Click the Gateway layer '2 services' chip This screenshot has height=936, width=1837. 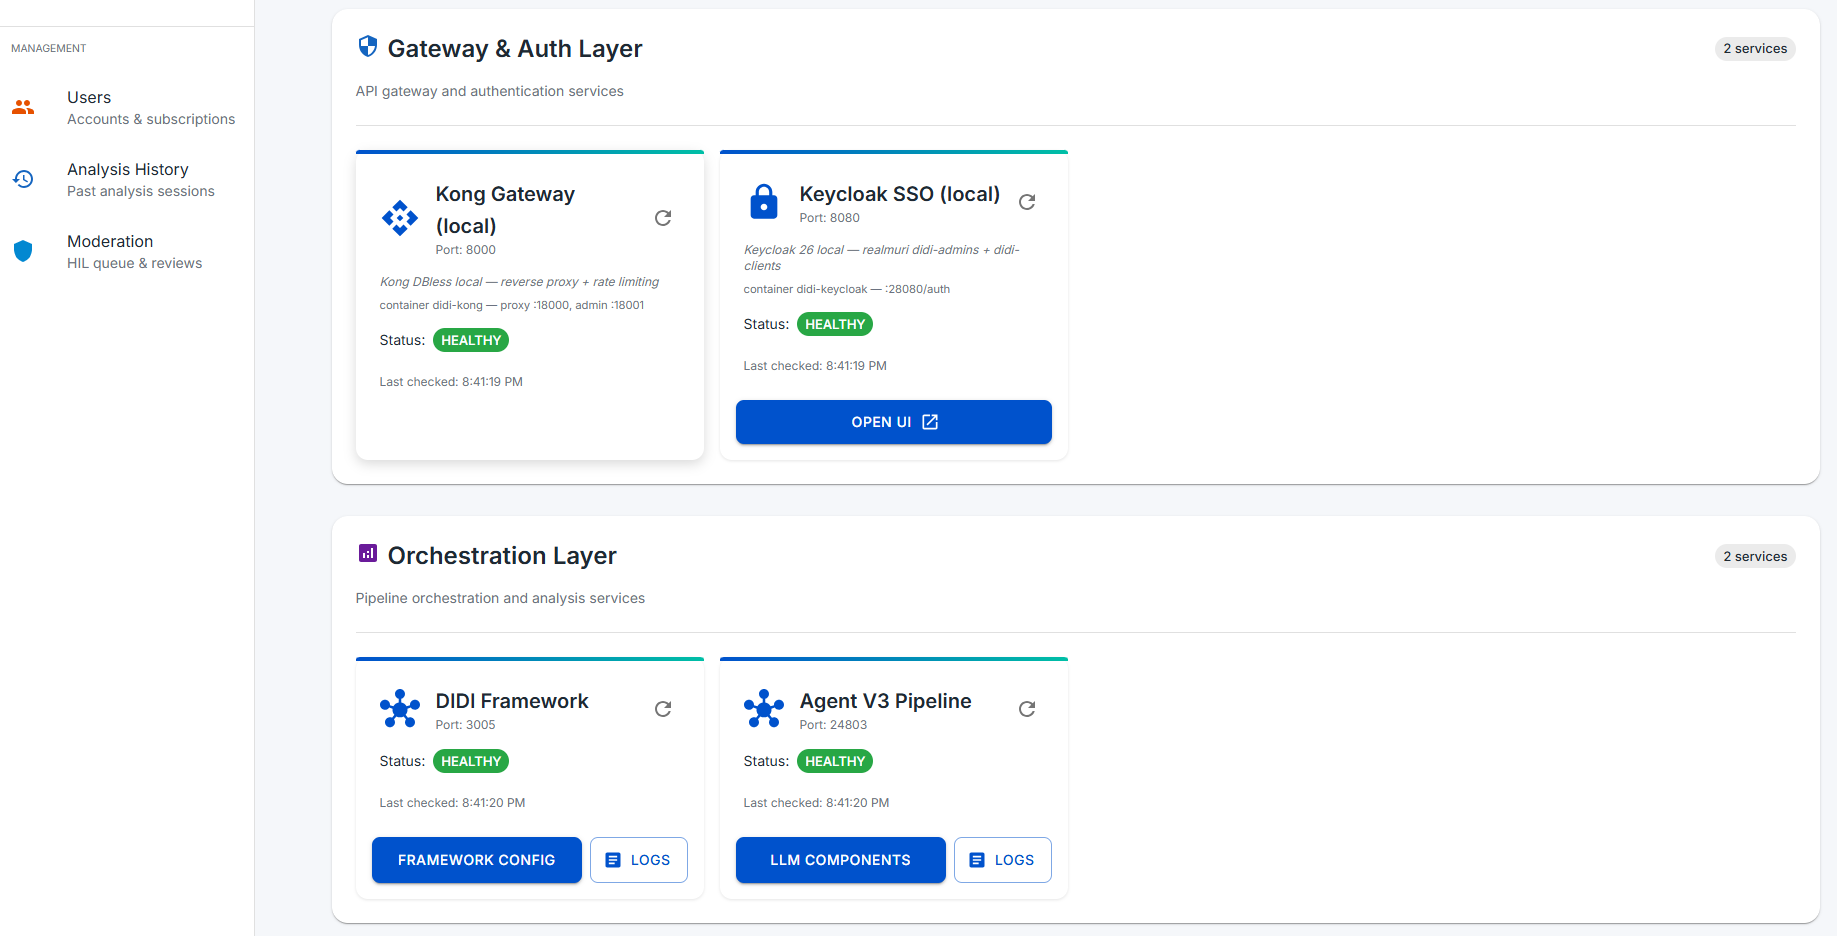click(1755, 49)
